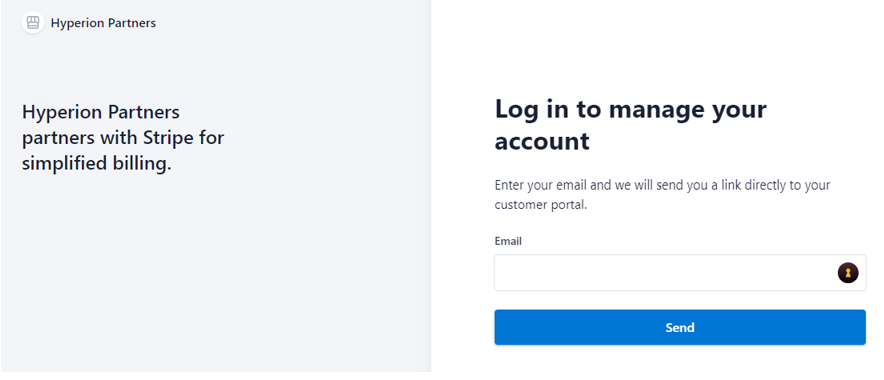Place the cursor inside the empty Email box
The width and height of the screenshot is (884, 380).
665,273
